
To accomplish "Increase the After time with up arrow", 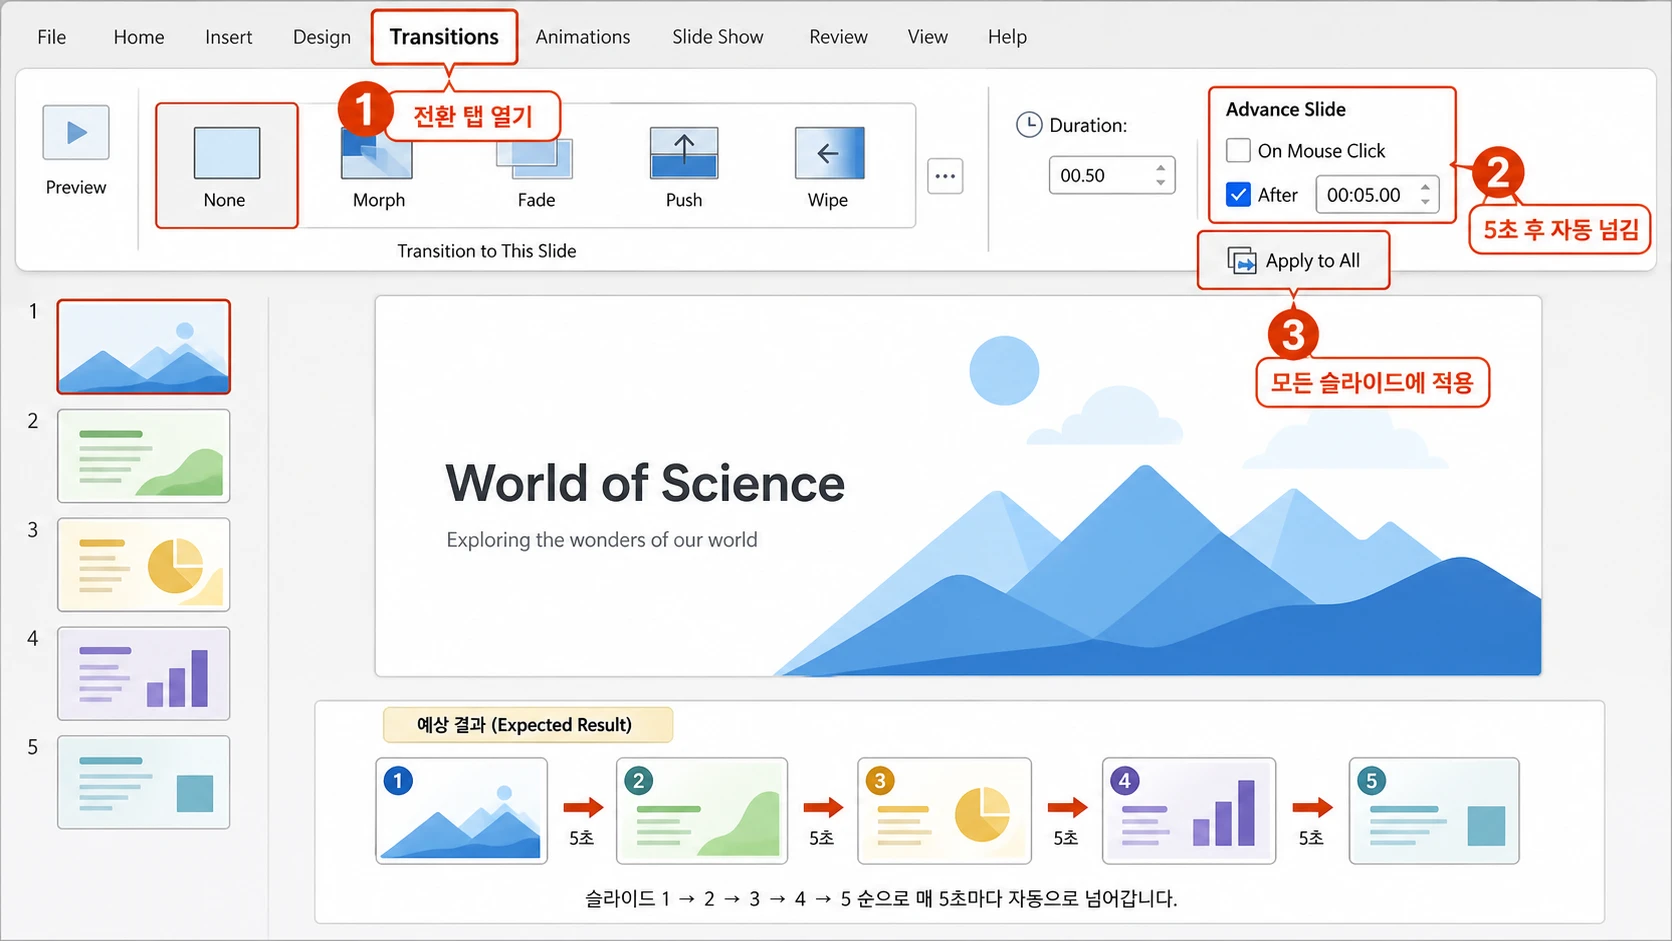I will 1425,187.
